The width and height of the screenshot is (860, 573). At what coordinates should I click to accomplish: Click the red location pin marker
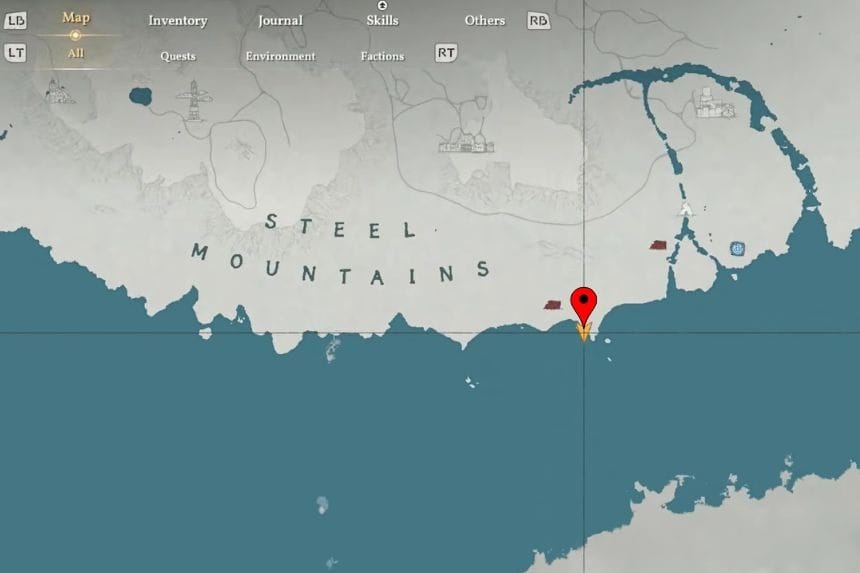point(584,305)
